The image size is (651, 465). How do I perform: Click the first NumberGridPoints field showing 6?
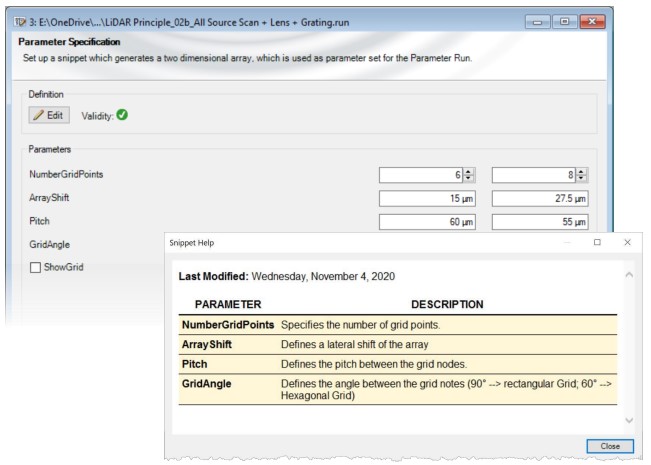[421, 175]
